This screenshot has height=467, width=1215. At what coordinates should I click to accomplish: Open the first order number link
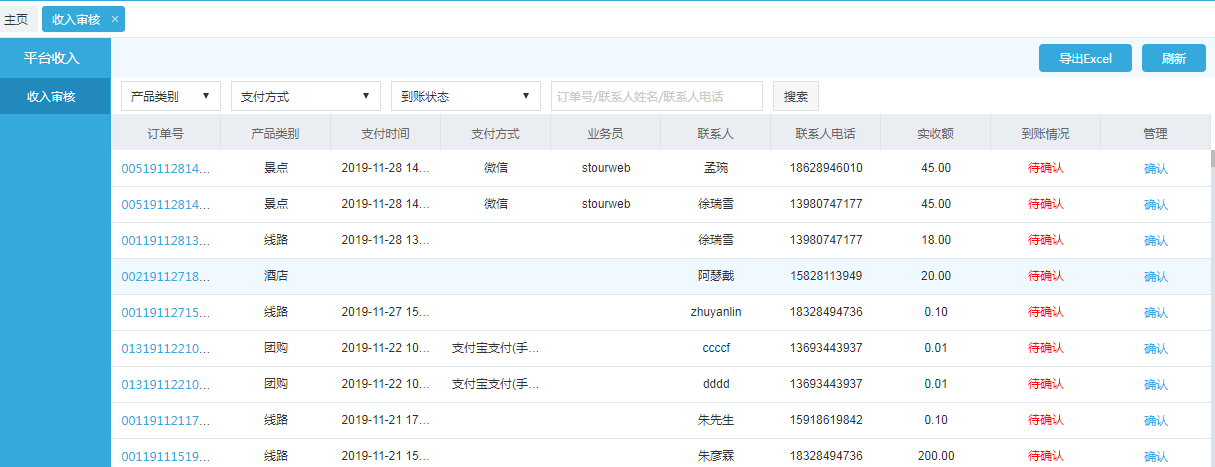click(x=166, y=168)
